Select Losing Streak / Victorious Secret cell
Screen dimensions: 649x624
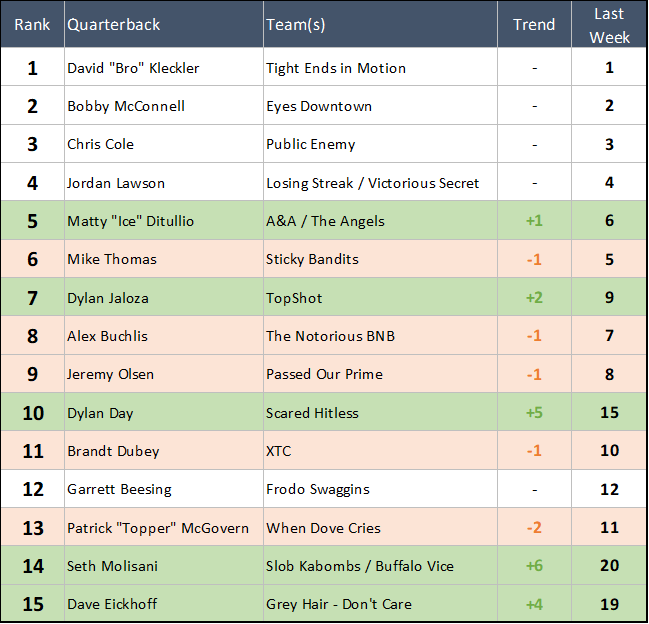tap(372, 183)
